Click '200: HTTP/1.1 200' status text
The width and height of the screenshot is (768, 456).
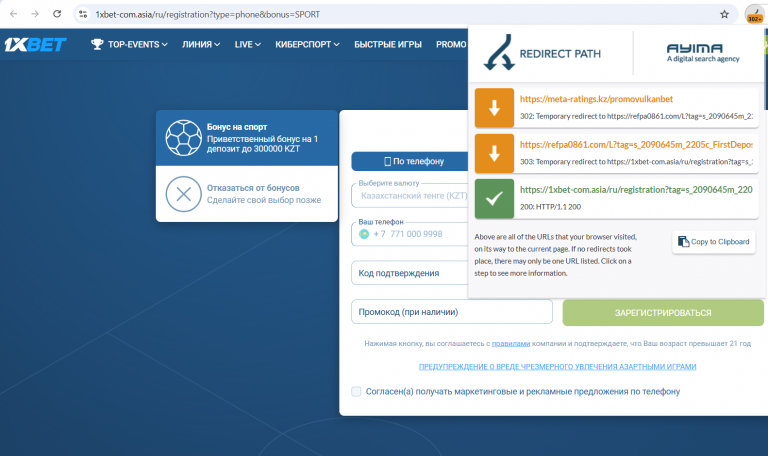click(x=551, y=207)
